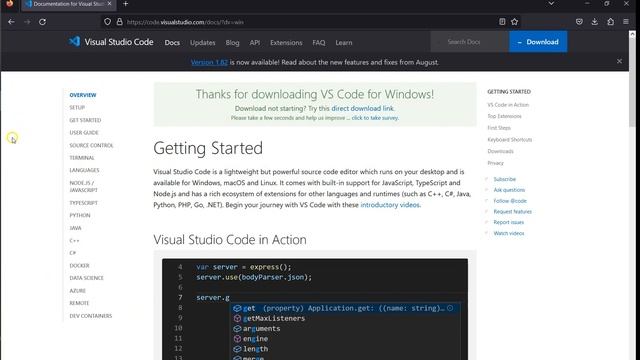The width and height of the screenshot is (640, 360).
Task: Select Get Started in the left sidebar
Action: [85, 120]
